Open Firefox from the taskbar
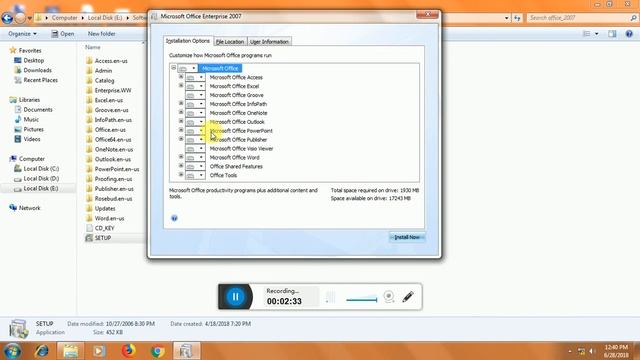Image resolution: width=640 pixels, height=360 pixels. pos(129,351)
